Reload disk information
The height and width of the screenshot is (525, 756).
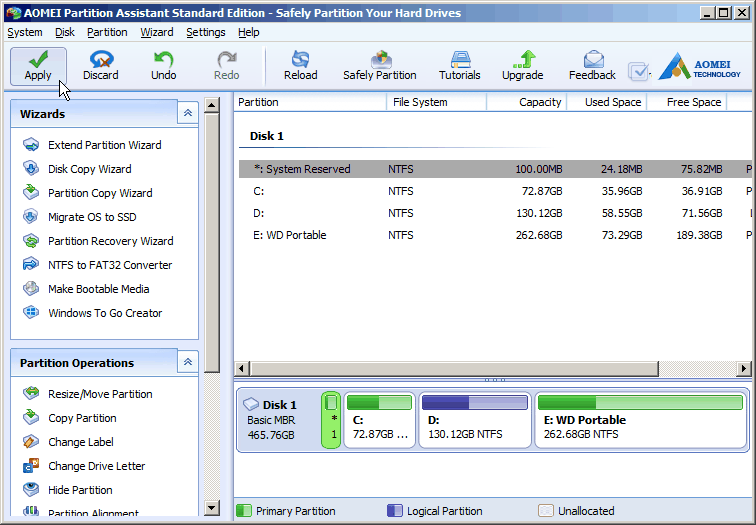pyautogui.click(x=300, y=66)
